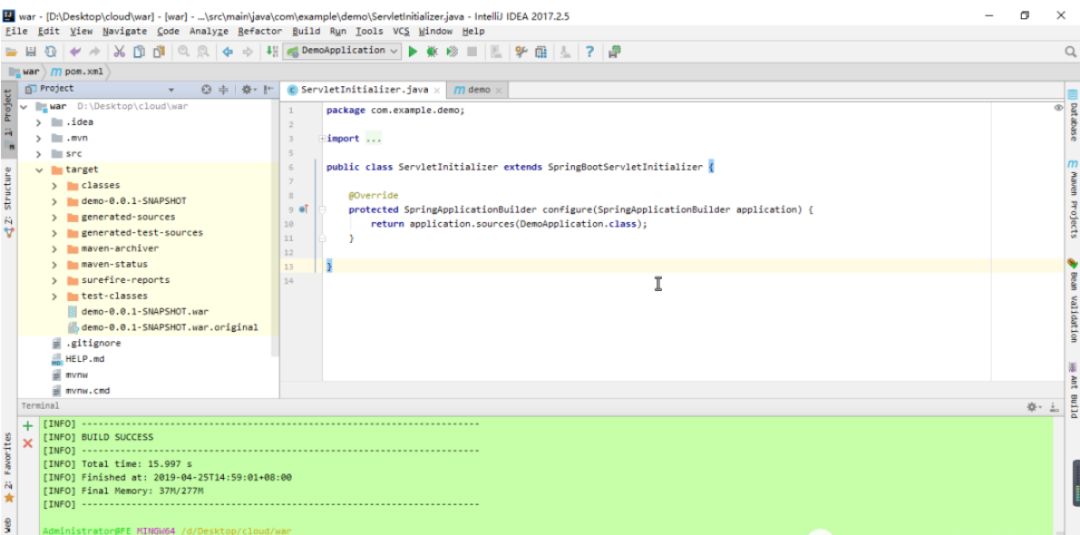Click the Save All toolbar icon
Image resolution: width=1080 pixels, height=535 pixels.
[31, 51]
